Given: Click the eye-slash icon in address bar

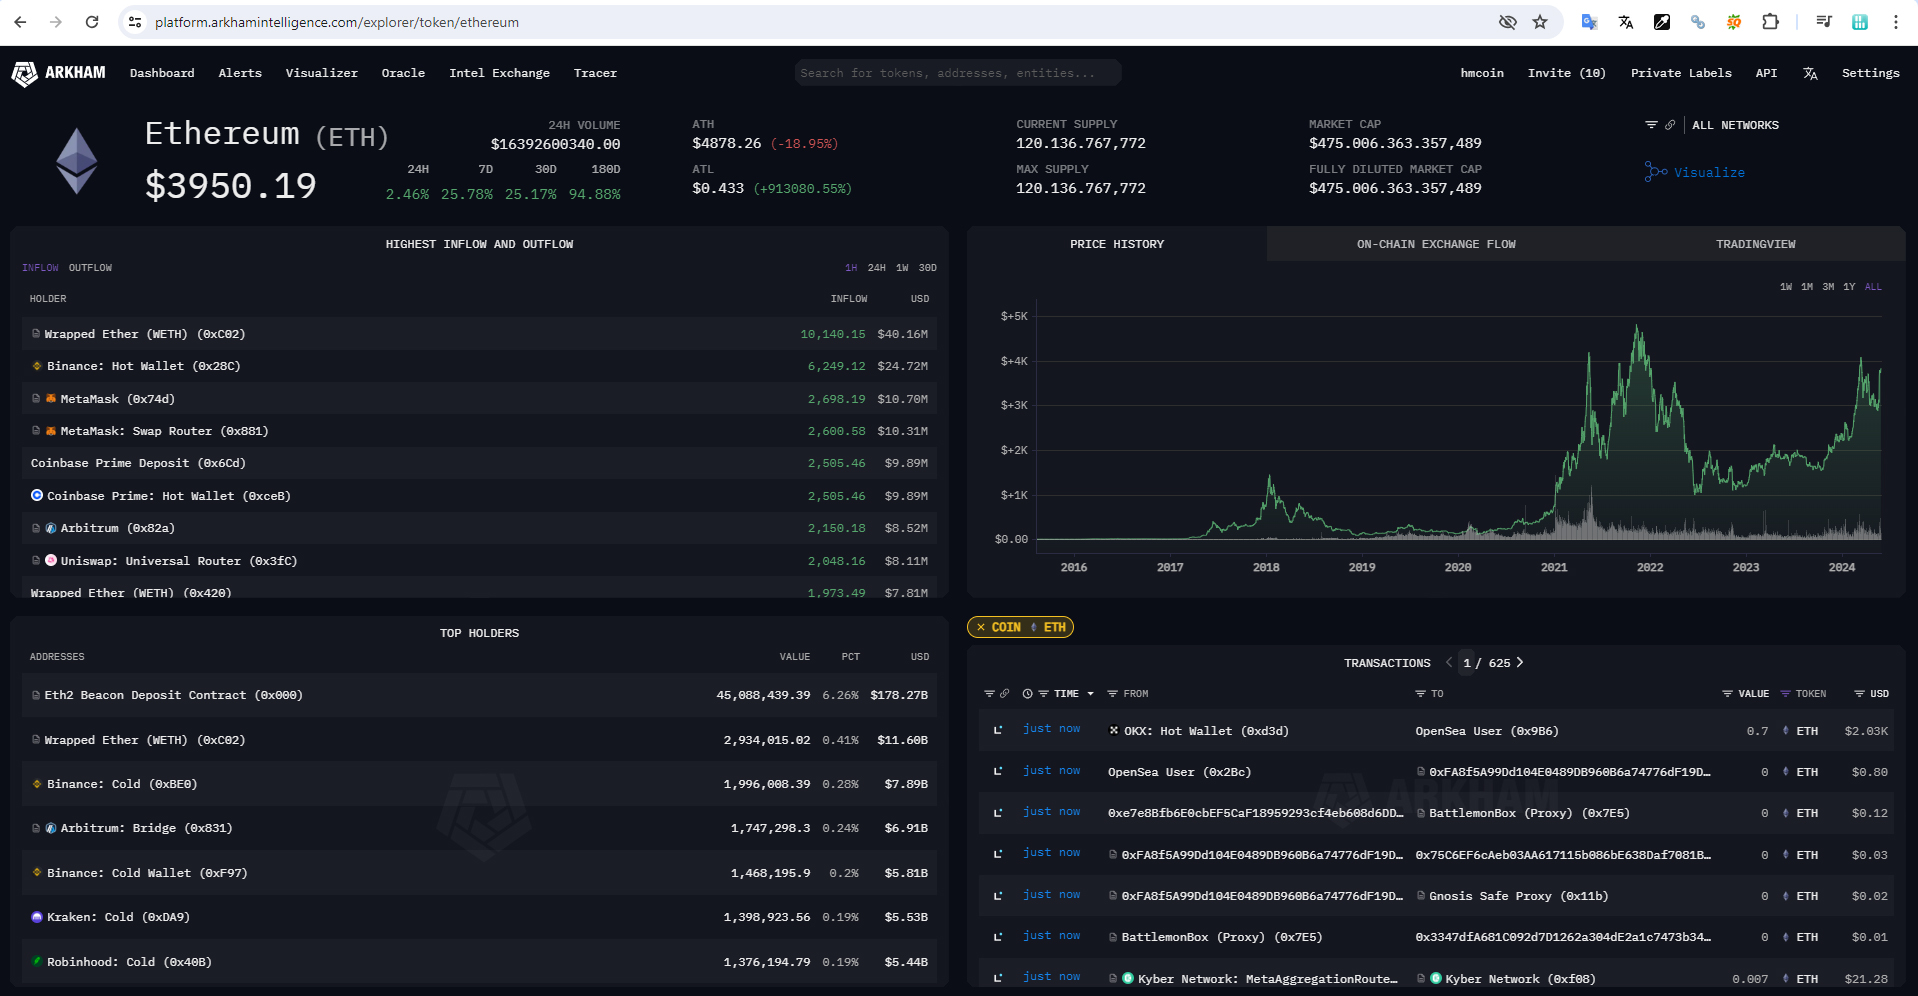Looking at the screenshot, I should 1507,22.
